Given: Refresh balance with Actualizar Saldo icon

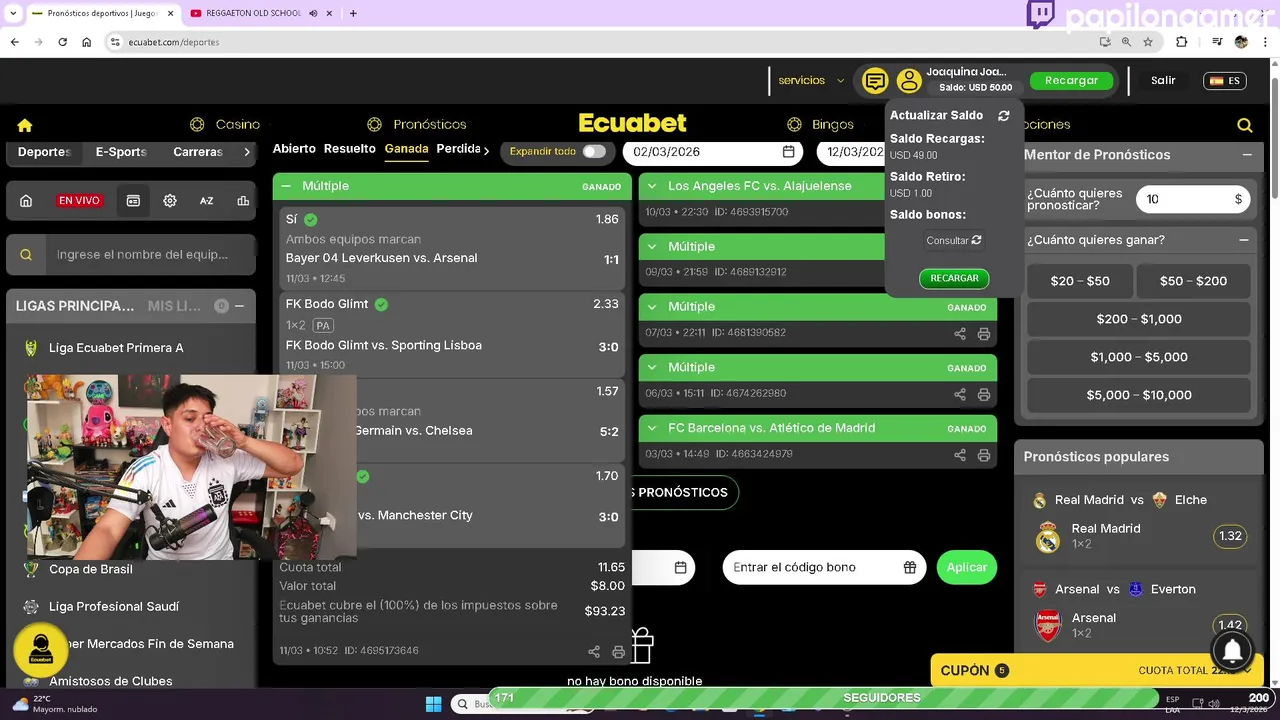Looking at the screenshot, I should point(1004,116).
